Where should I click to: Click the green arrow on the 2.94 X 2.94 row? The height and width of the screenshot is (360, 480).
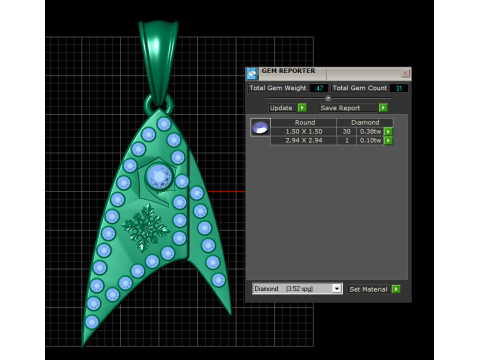(x=388, y=140)
